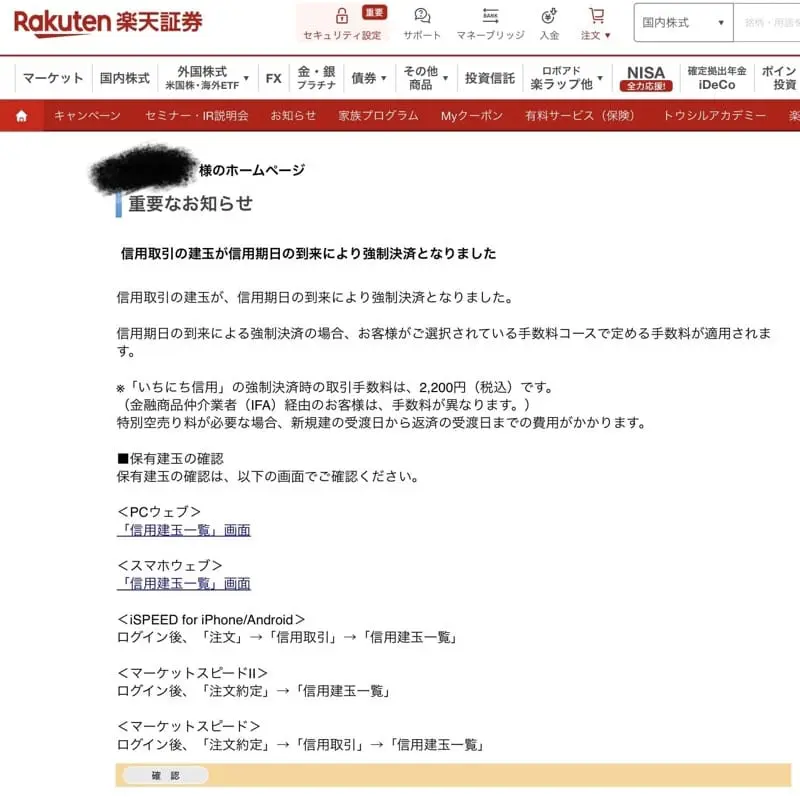Open the マーケット menu

[53, 78]
